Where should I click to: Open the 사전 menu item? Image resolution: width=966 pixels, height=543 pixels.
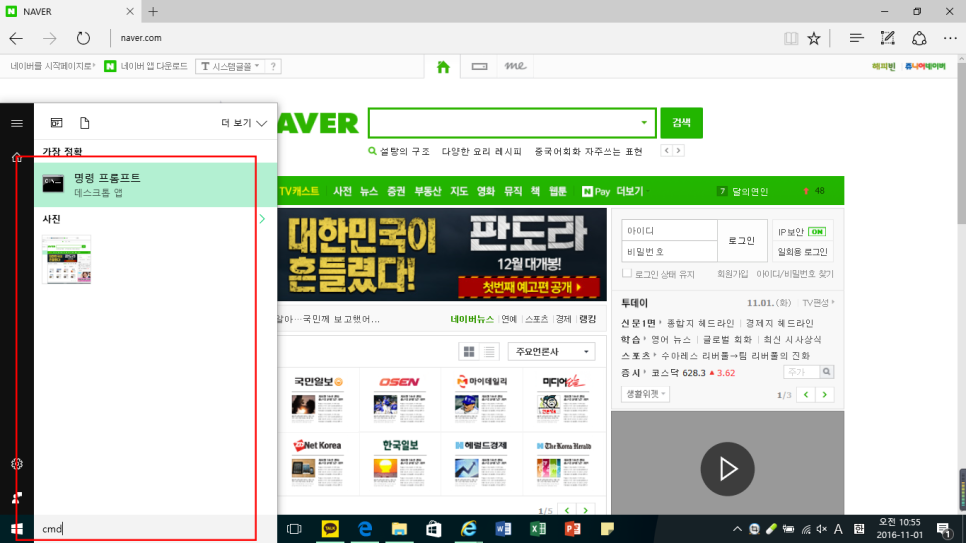(x=342, y=191)
